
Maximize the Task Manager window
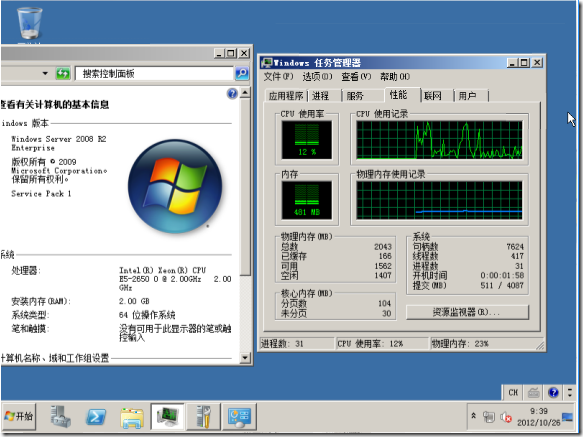[x=525, y=63]
